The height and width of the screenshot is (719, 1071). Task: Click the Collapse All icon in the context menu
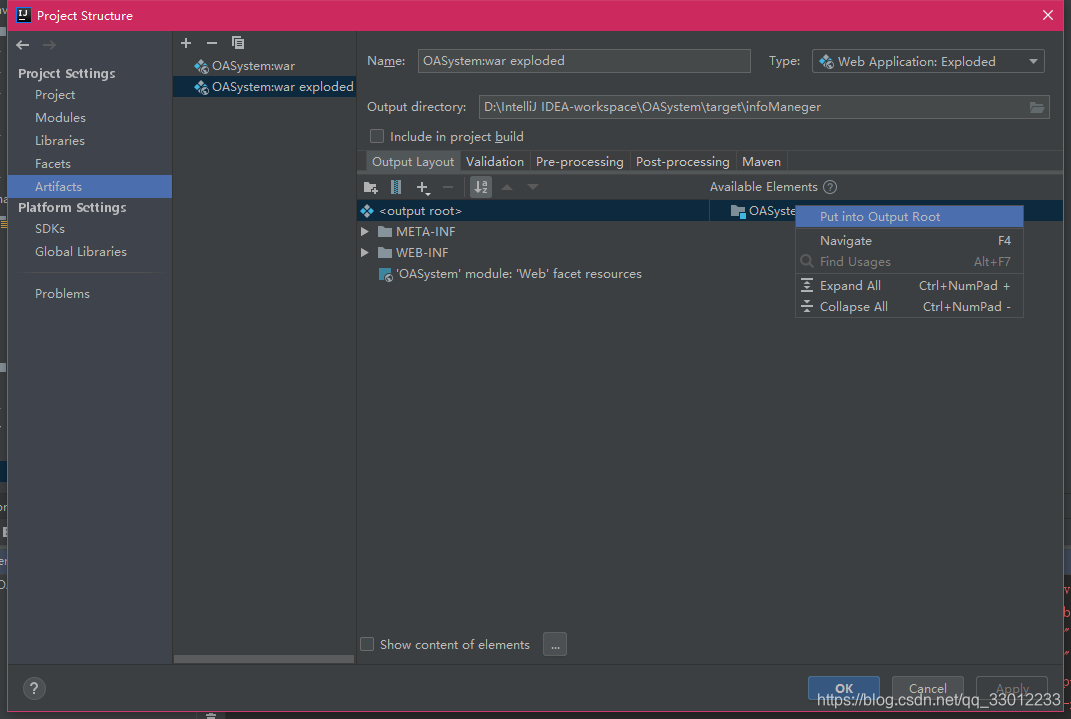807,307
